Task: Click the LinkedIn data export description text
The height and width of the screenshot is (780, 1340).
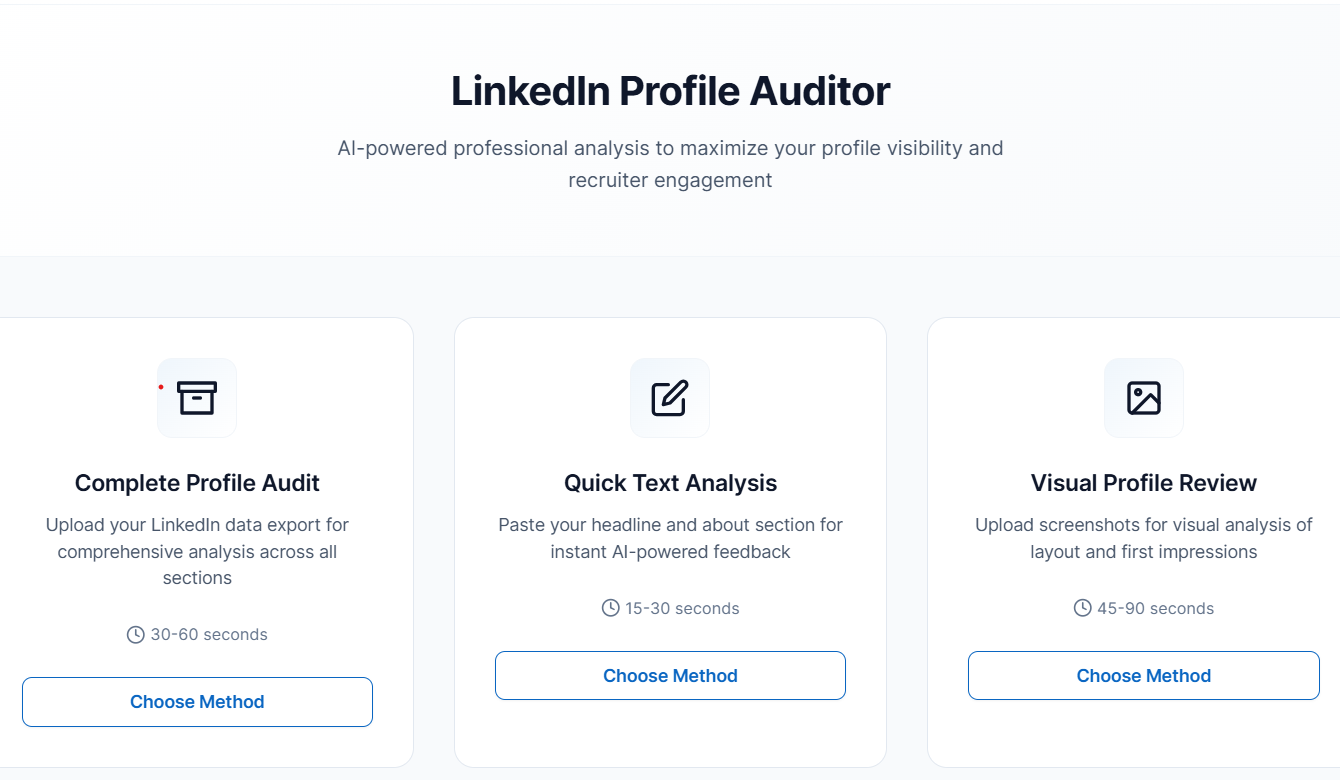Action: pyautogui.click(x=197, y=551)
